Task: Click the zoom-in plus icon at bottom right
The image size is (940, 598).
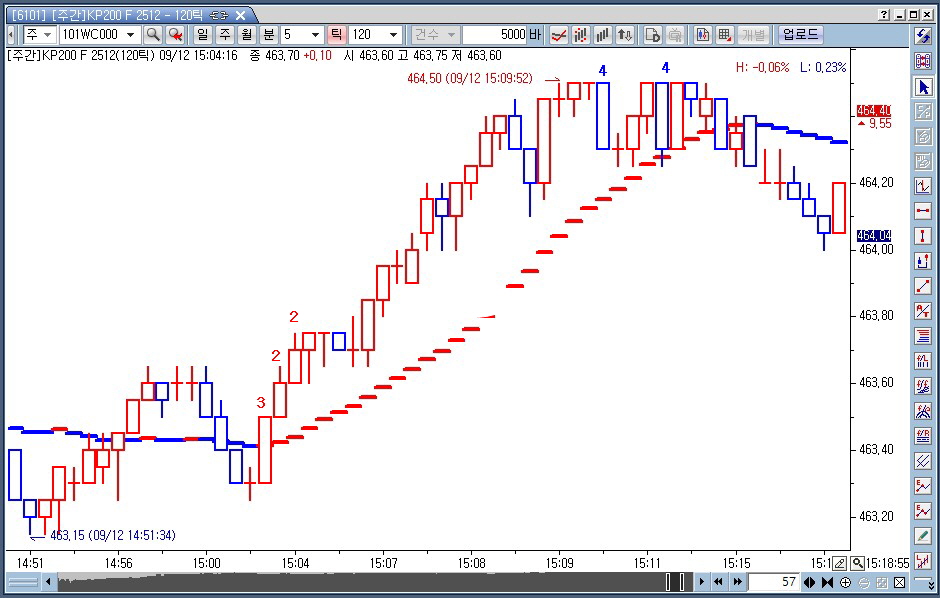Action: [x=846, y=583]
